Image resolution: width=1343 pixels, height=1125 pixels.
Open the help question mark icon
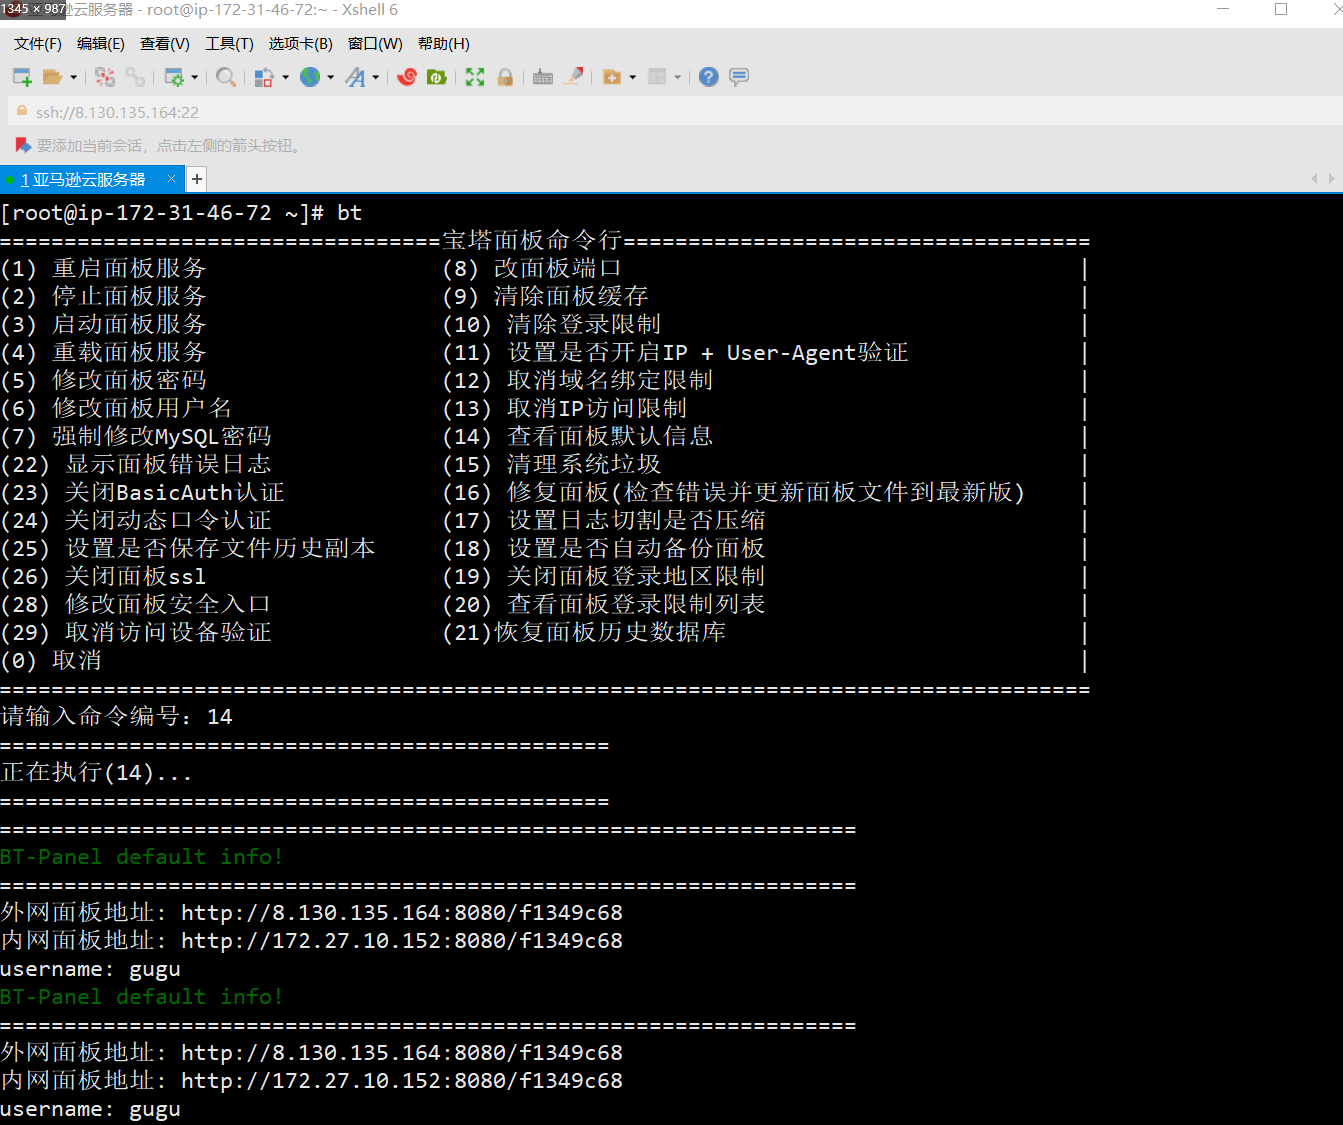[x=708, y=77]
